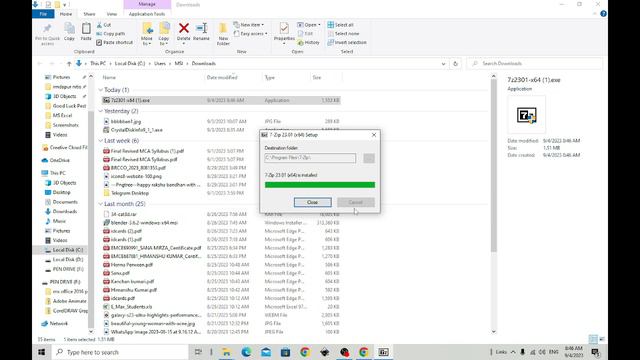The width and height of the screenshot is (640, 360).
Task: Open the Mail app on the taskbar
Action: click(x=266, y=352)
